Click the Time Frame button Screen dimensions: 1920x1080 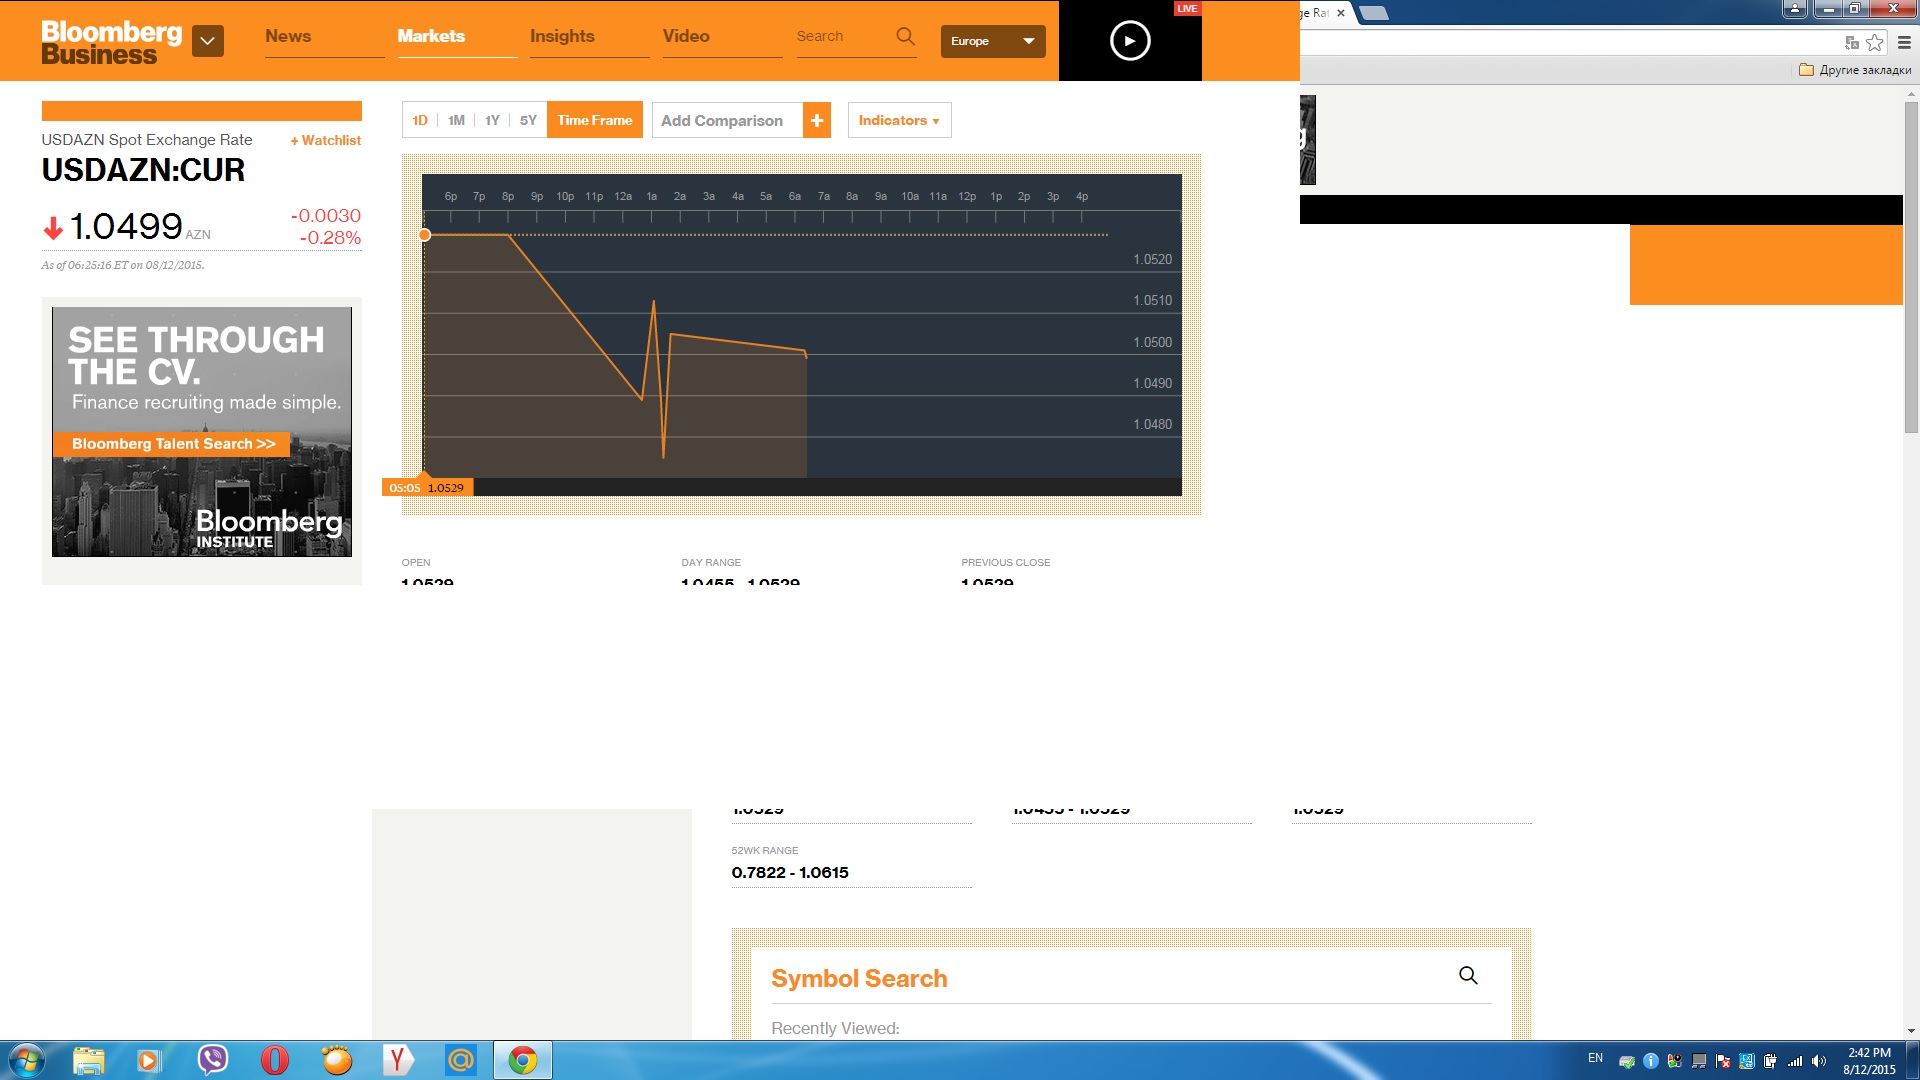click(x=595, y=120)
